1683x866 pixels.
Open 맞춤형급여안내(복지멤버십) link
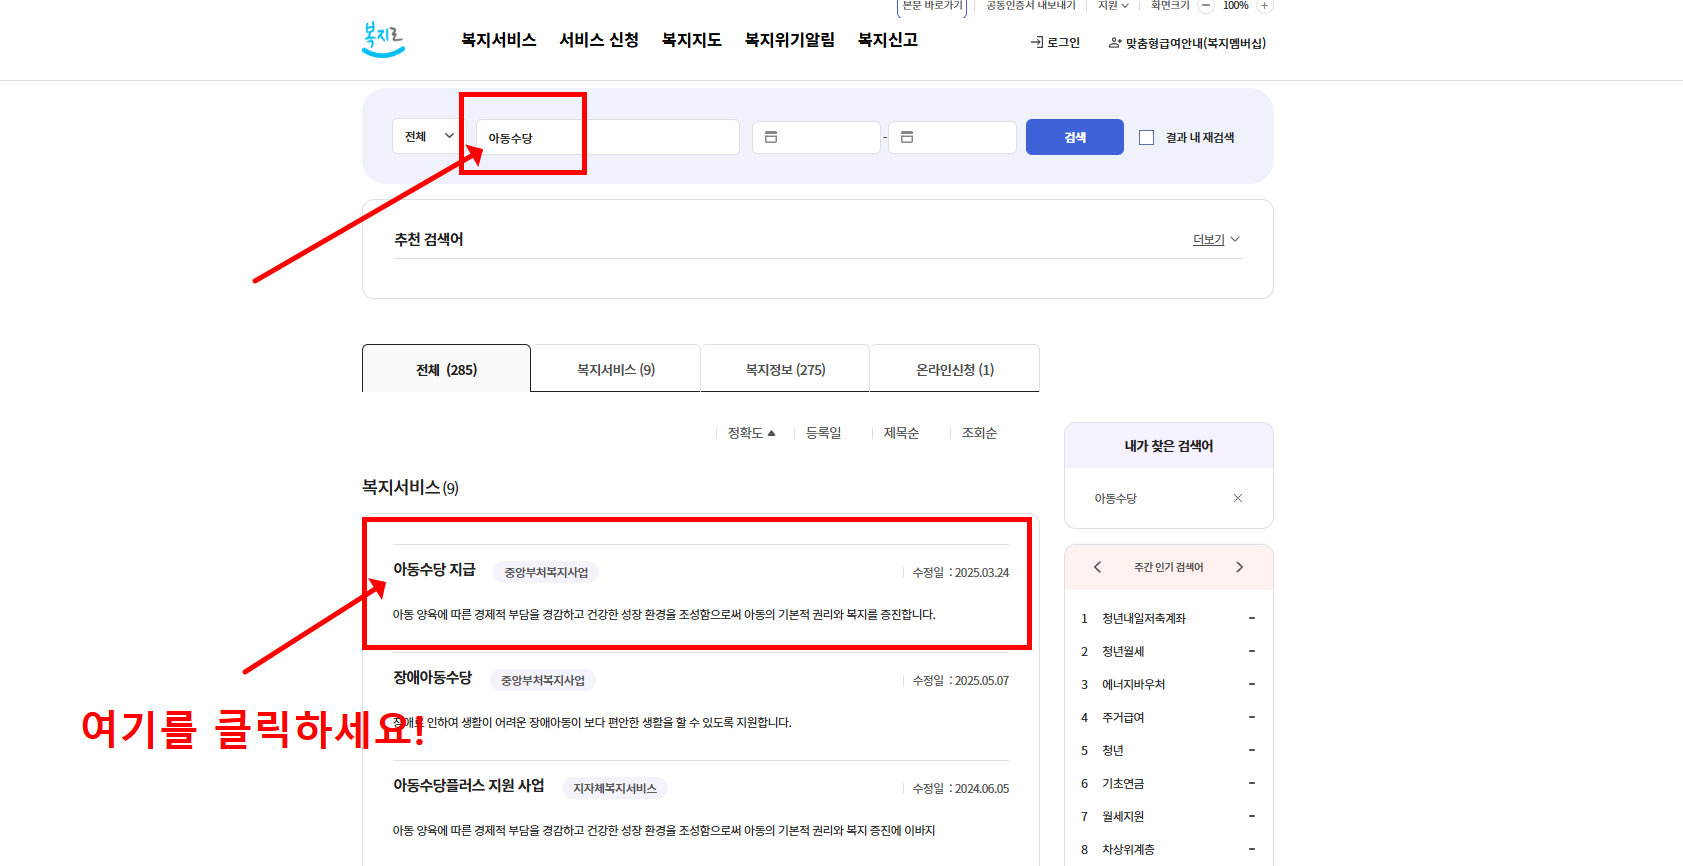click(x=1187, y=43)
